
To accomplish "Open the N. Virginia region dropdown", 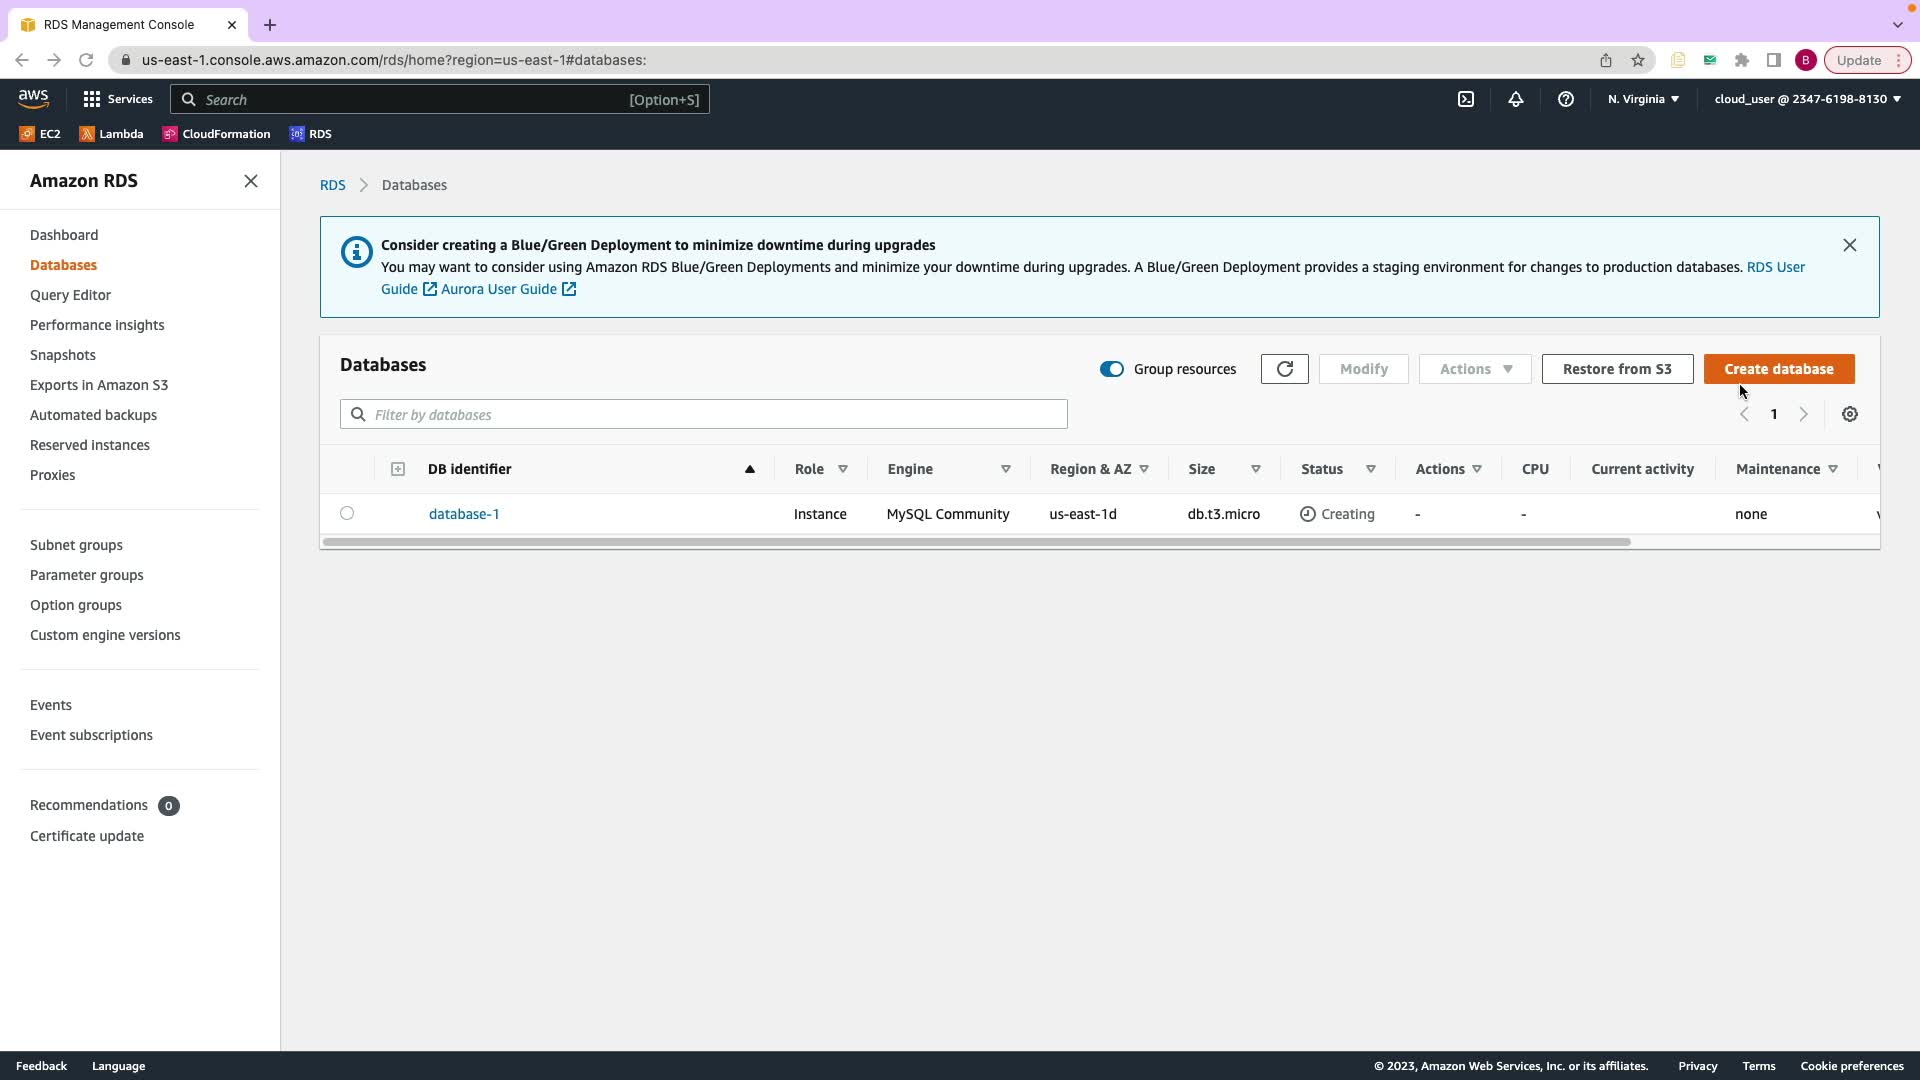I will tap(1643, 99).
